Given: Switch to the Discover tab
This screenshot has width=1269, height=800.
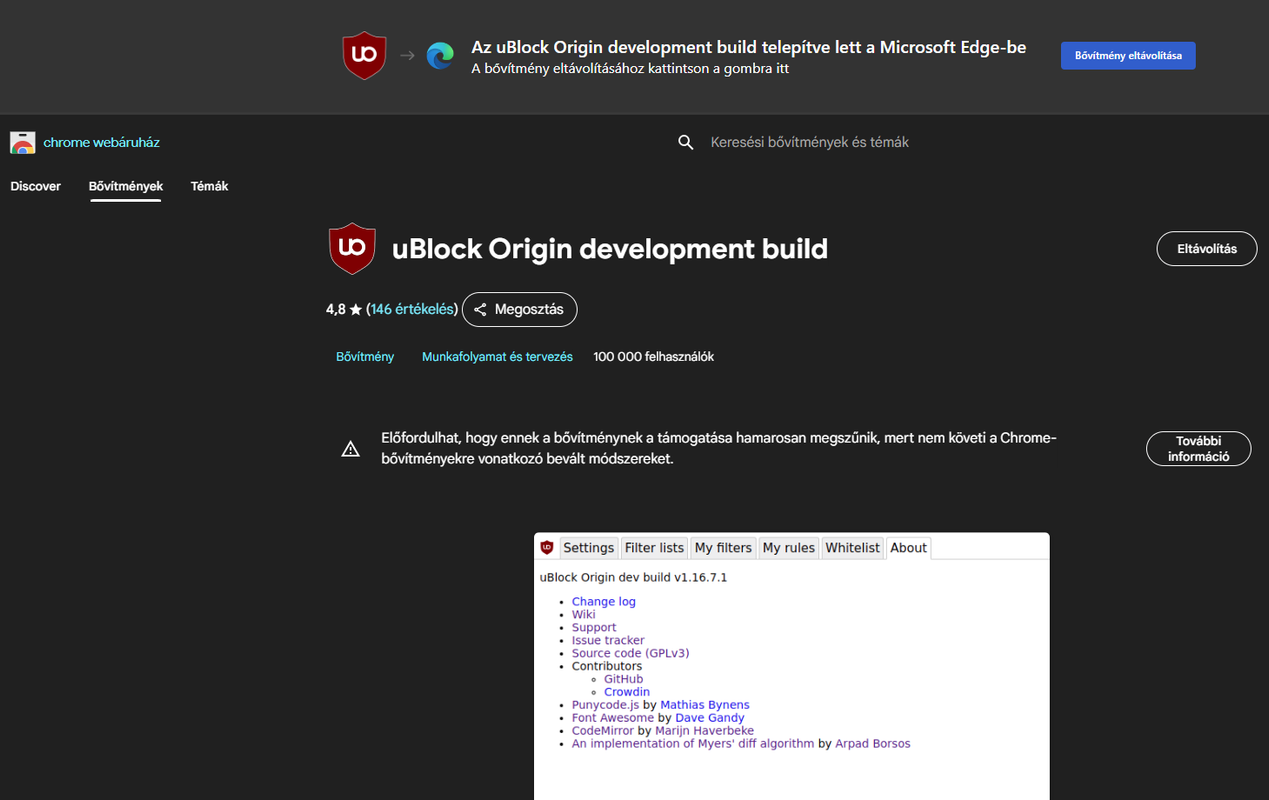Looking at the screenshot, I should (36, 186).
